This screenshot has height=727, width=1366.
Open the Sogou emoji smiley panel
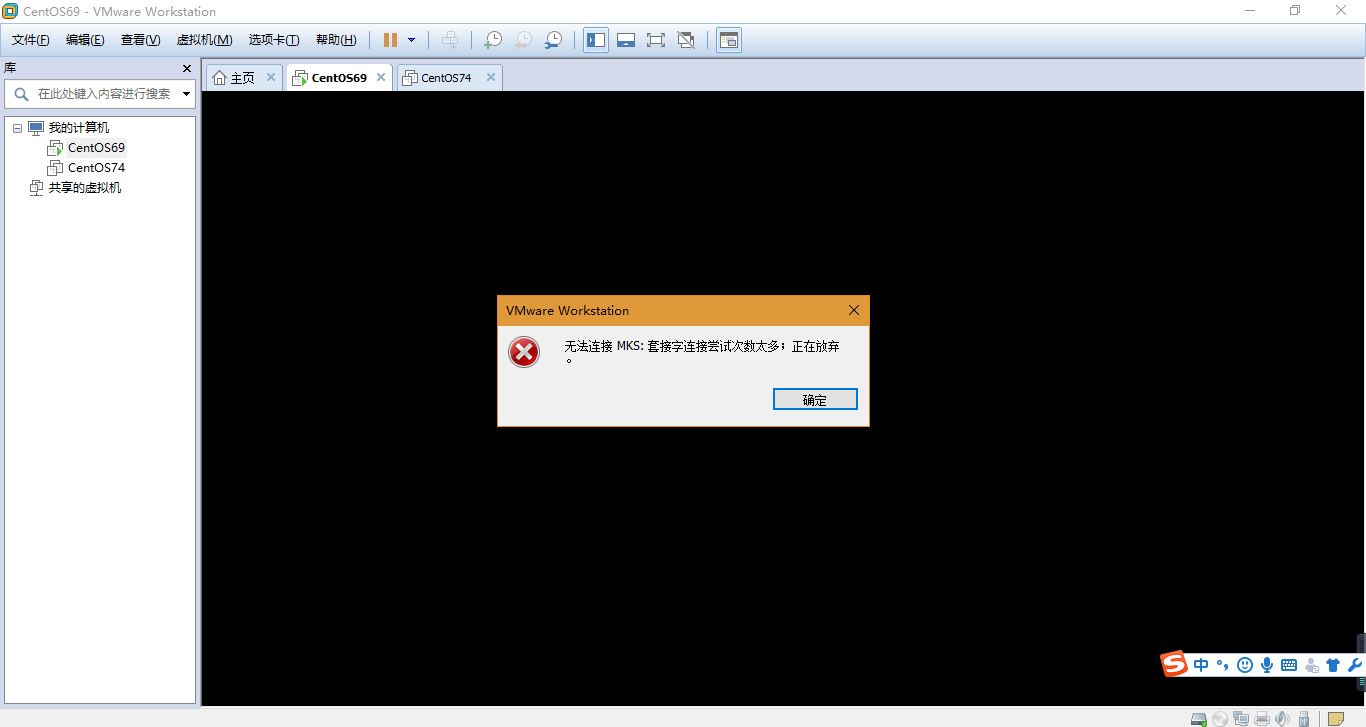[x=1245, y=665]
